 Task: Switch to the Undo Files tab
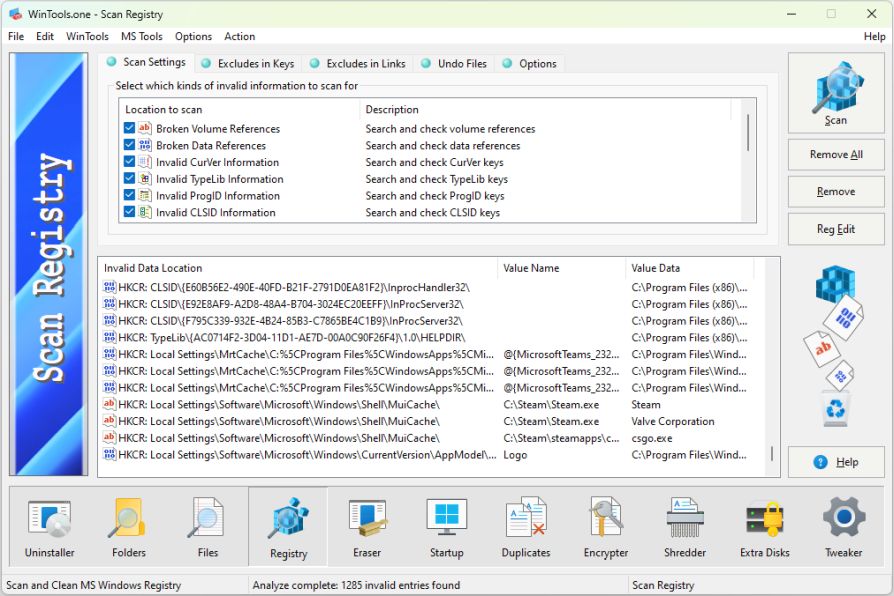(x=454, y=64)
